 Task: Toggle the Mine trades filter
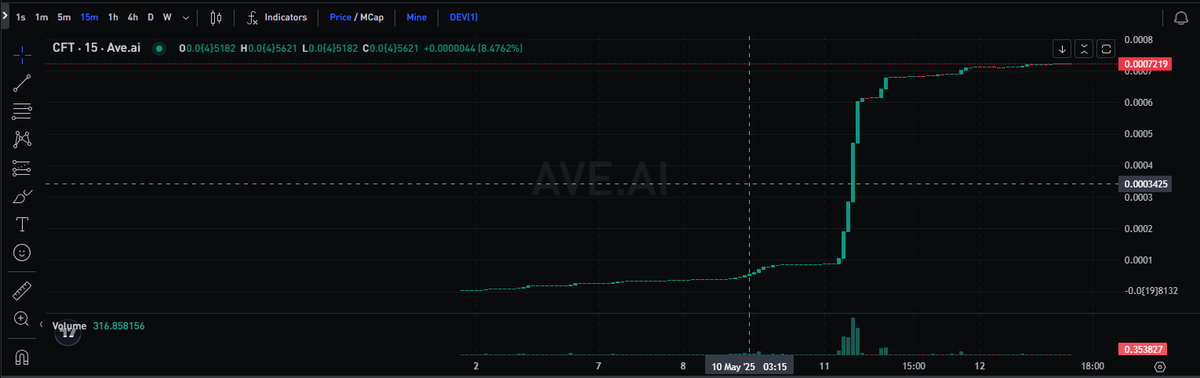click(418, 18)
